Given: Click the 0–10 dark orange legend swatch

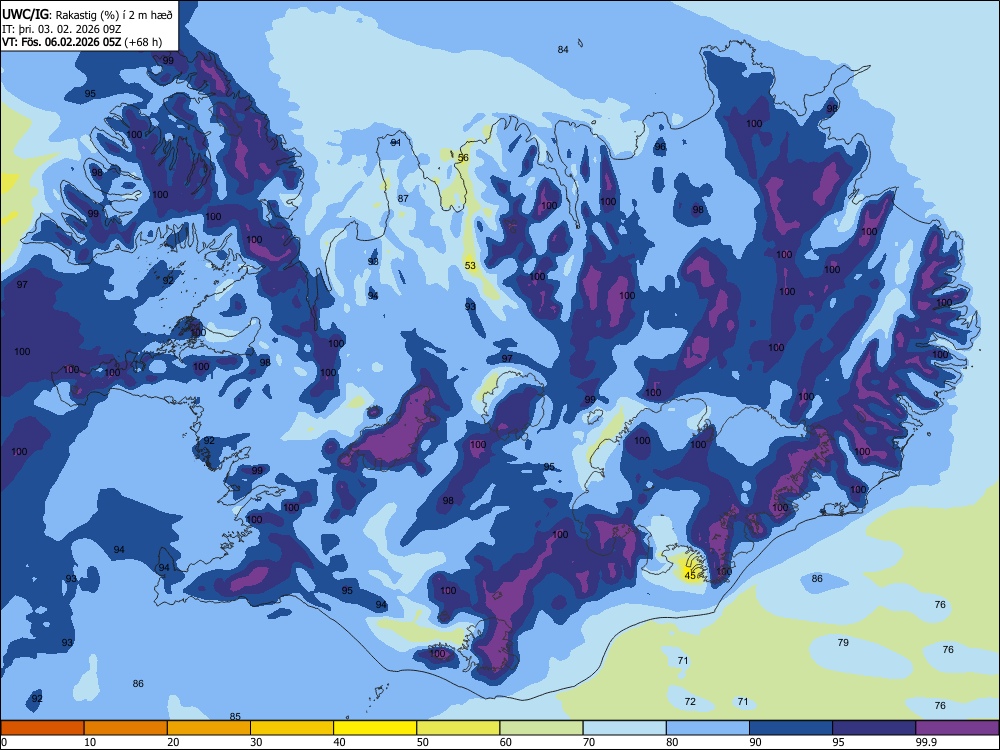Looking at the screenshot, I should [x=42, y=728].
